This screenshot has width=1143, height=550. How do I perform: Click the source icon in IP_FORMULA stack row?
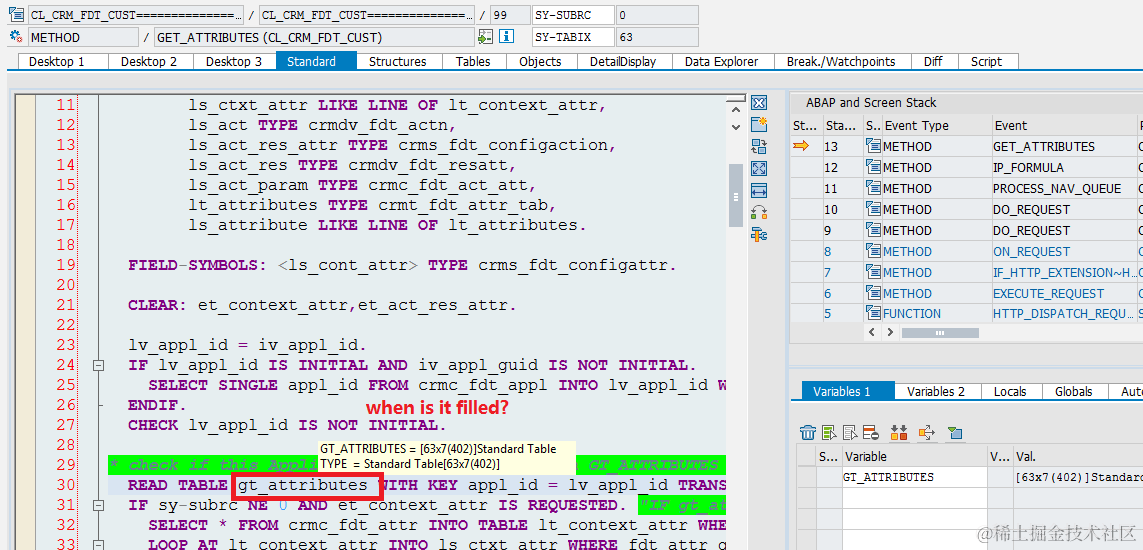pyautogui.click(x=873, y=168)
